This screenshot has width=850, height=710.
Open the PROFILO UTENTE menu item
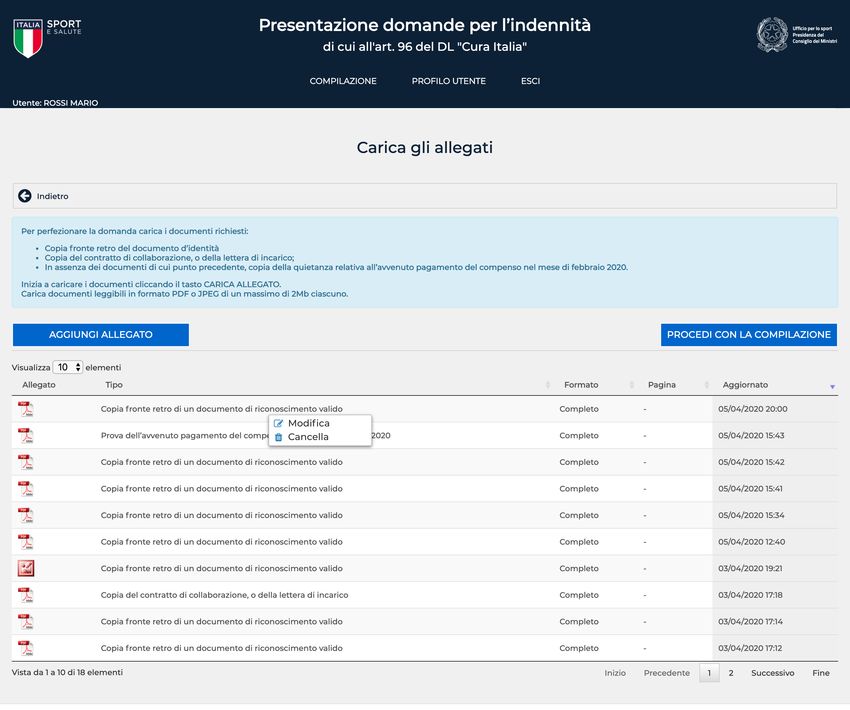(448, 81)
